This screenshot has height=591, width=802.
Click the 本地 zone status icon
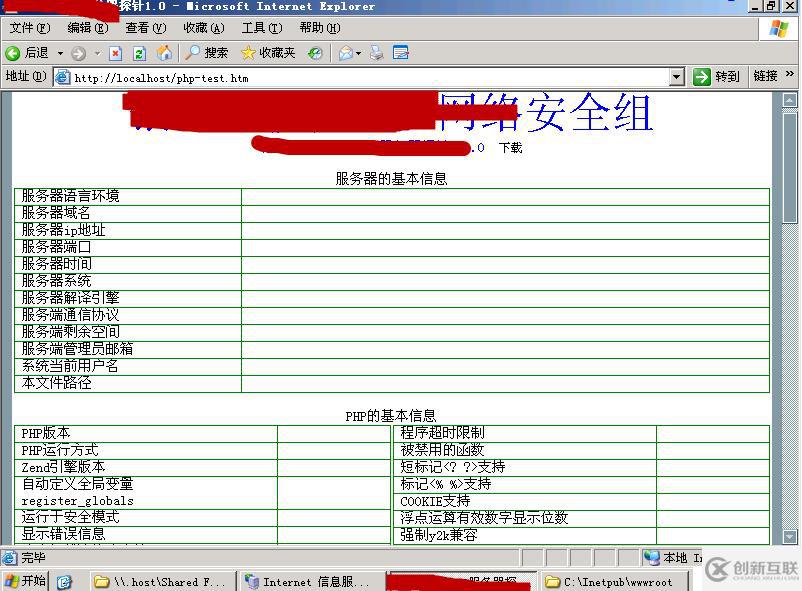pos(652,558)
